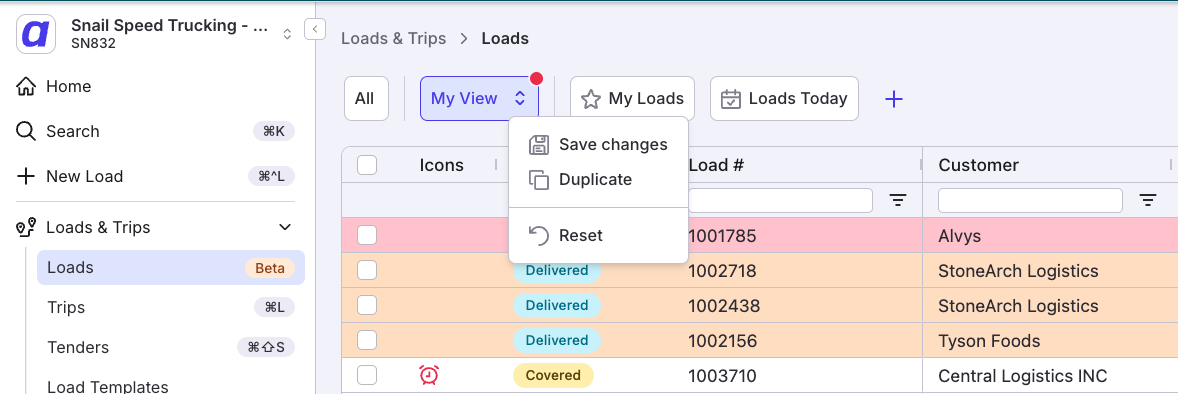Select the Loads Today view tab
The height and width of the screenshot is (394, 1178).
[x=784, y=98]
